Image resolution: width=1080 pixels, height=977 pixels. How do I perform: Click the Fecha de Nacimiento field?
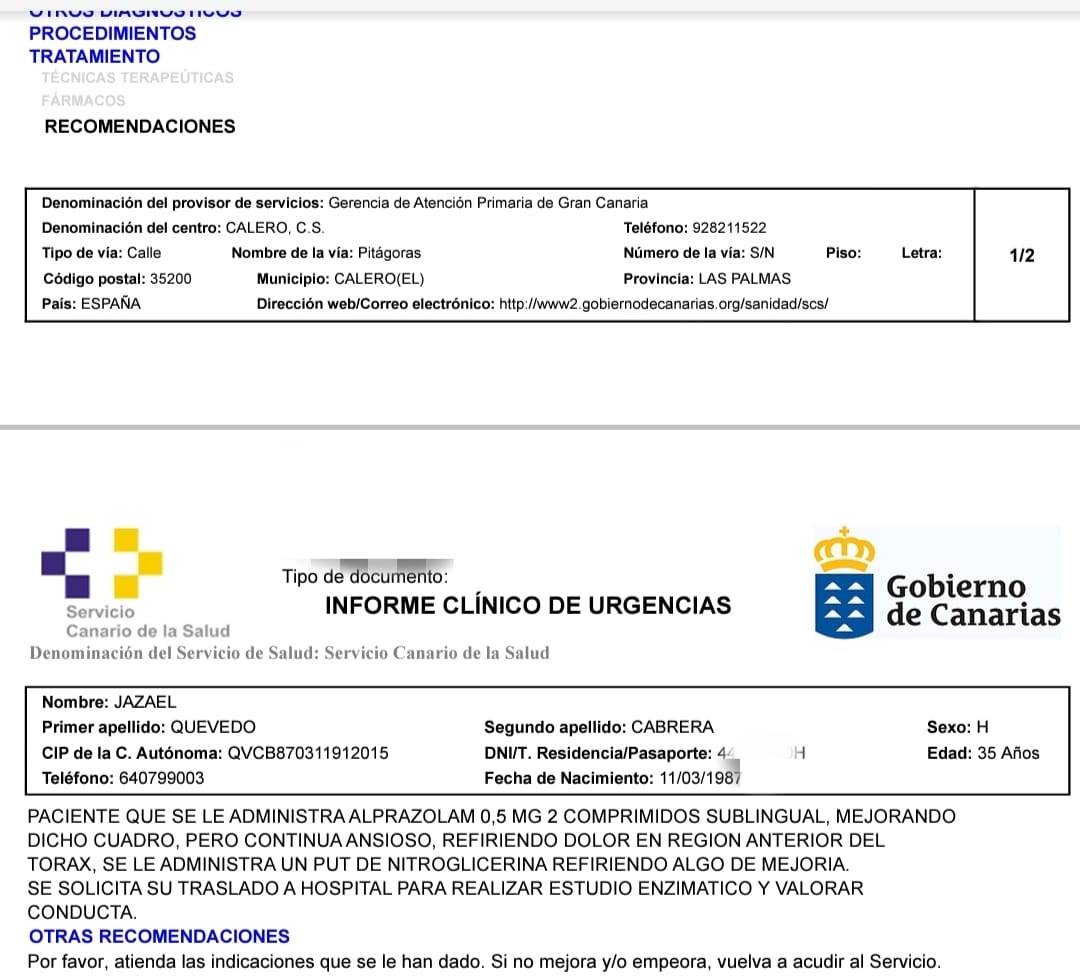click(x=612, y=778)
